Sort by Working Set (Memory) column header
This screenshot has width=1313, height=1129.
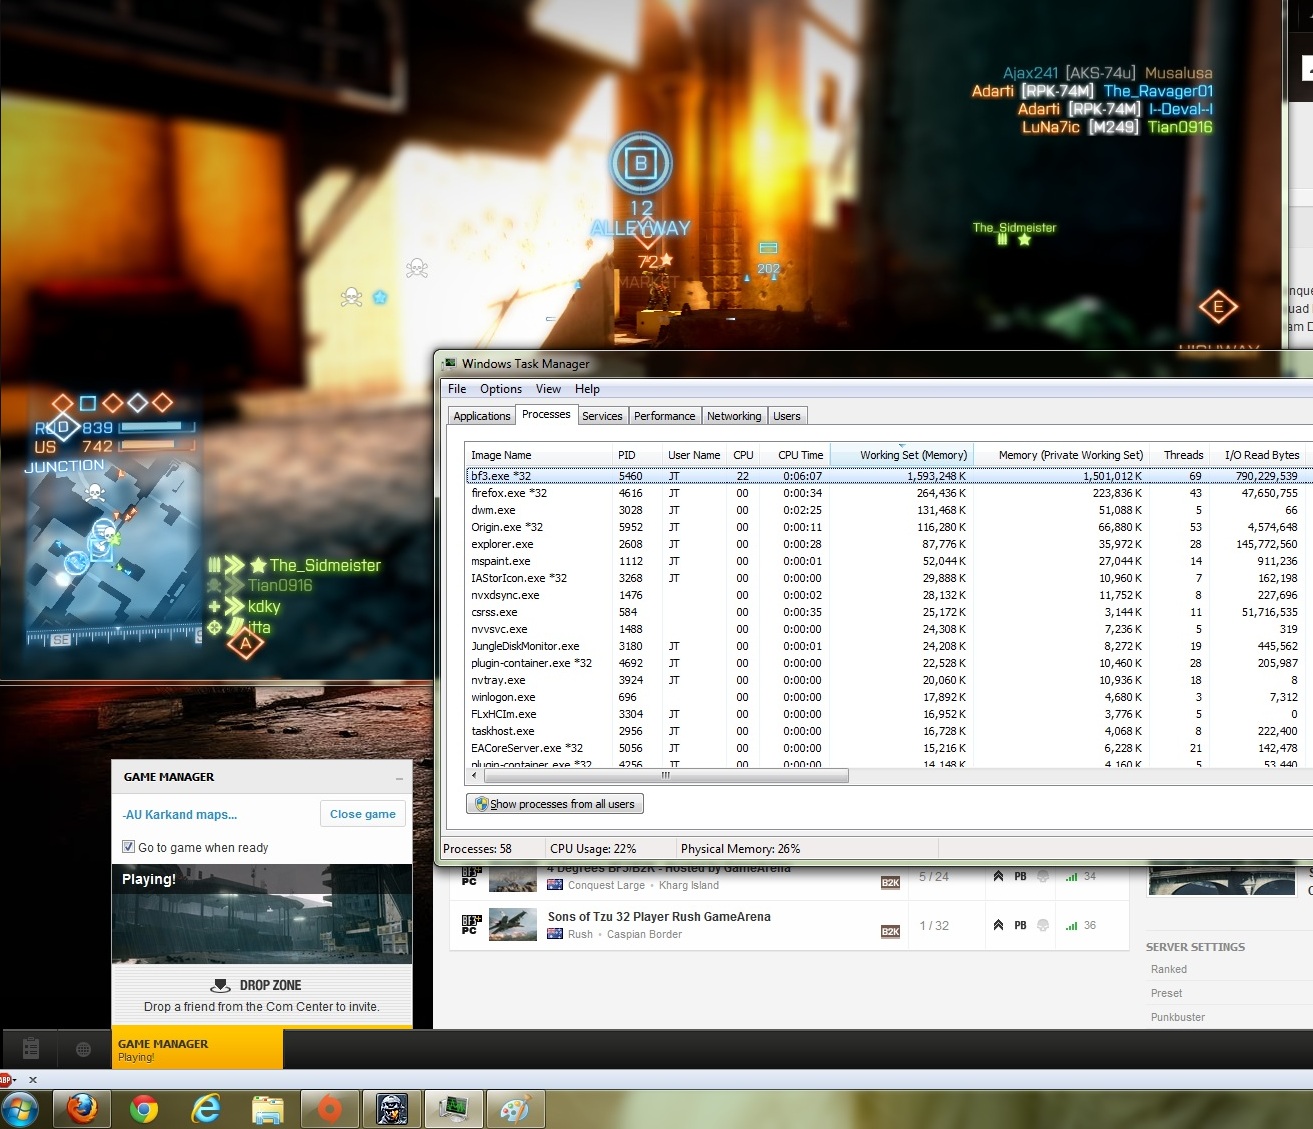point(901,455)
